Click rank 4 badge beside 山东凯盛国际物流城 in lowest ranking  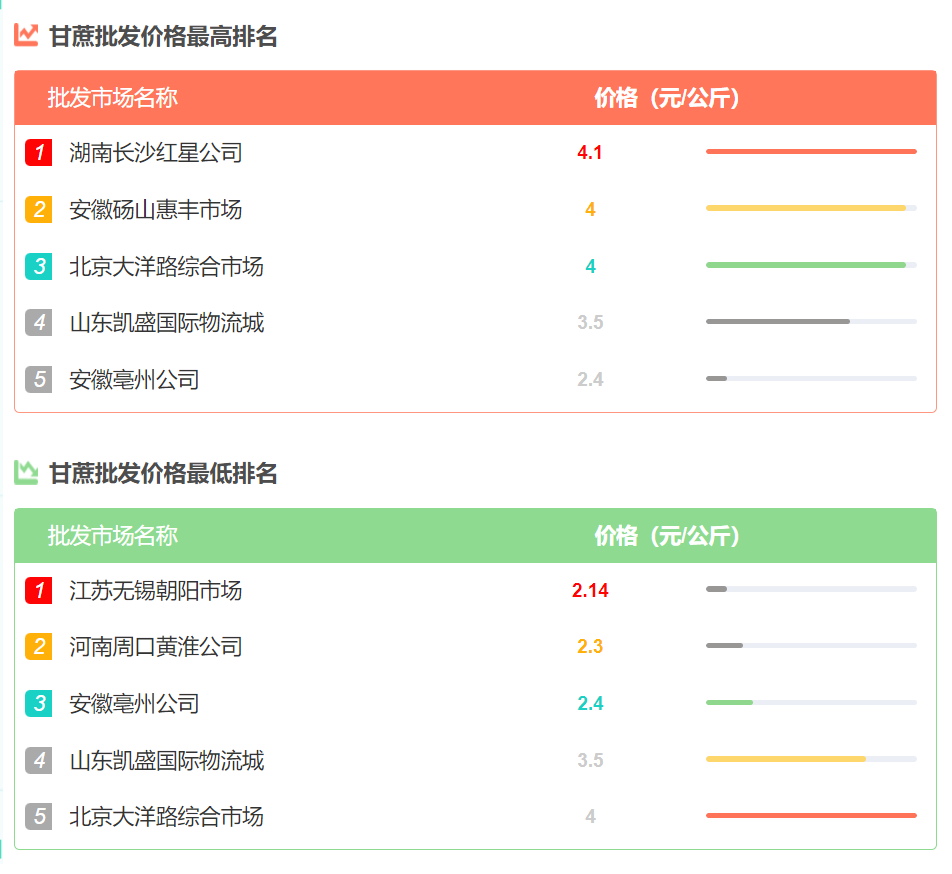click(38, 761)
